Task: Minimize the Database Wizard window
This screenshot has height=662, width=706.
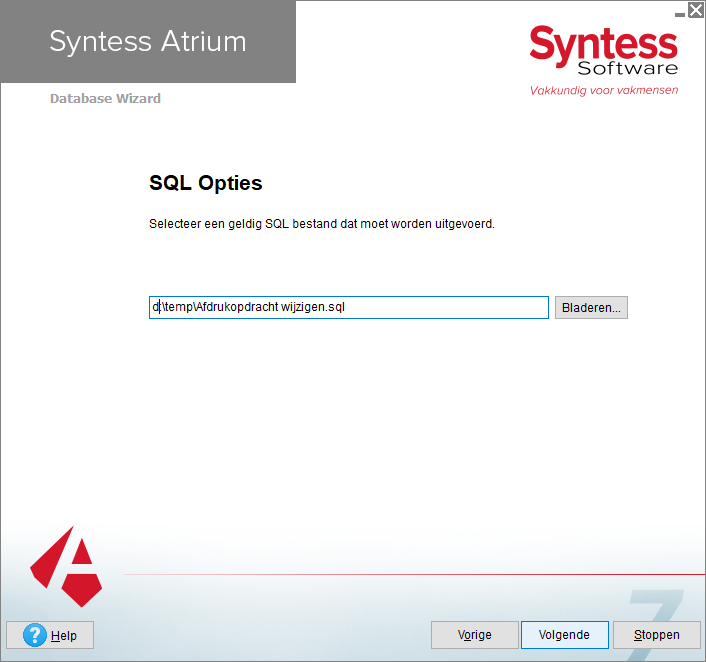Action: (x=680, y=14)
